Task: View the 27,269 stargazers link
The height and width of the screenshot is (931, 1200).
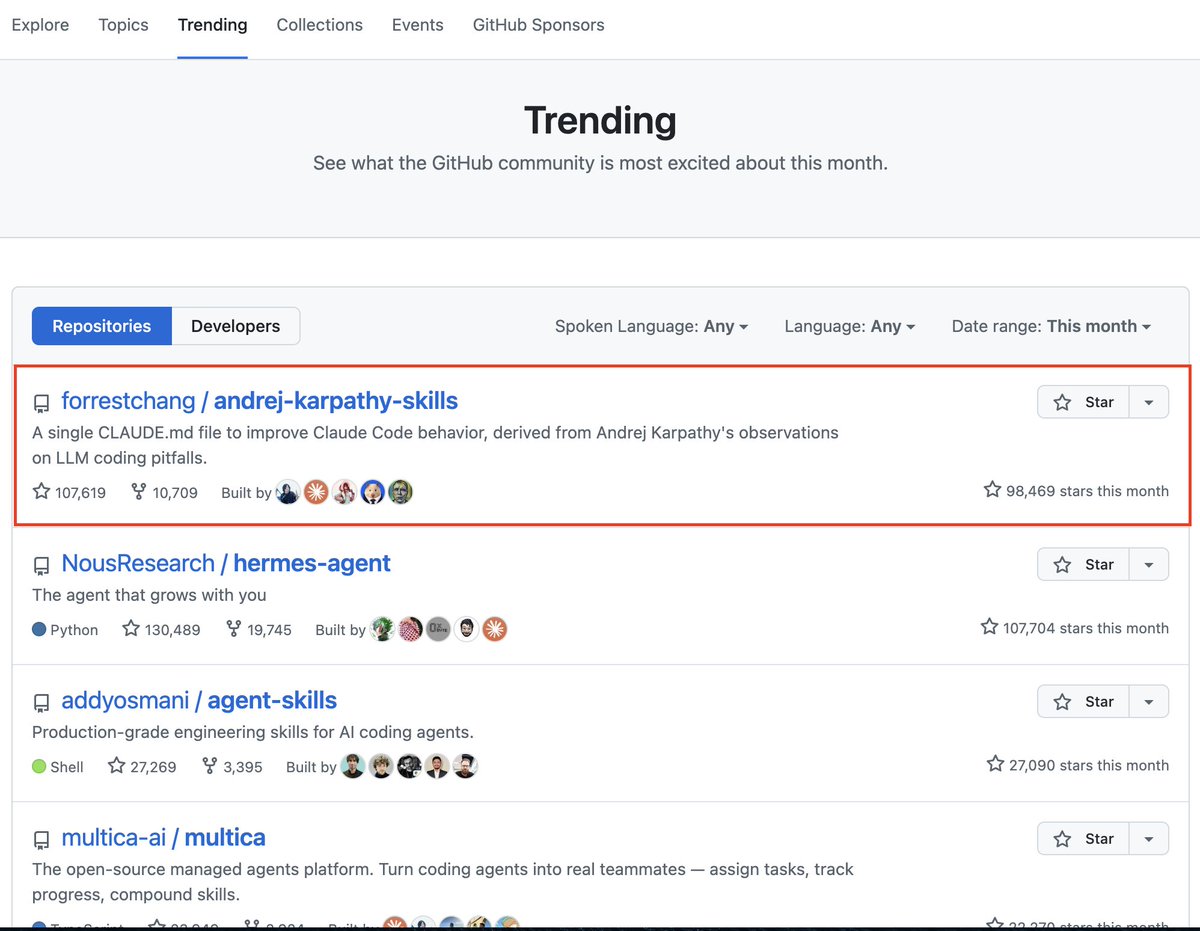Action: [x=142, y=766]
